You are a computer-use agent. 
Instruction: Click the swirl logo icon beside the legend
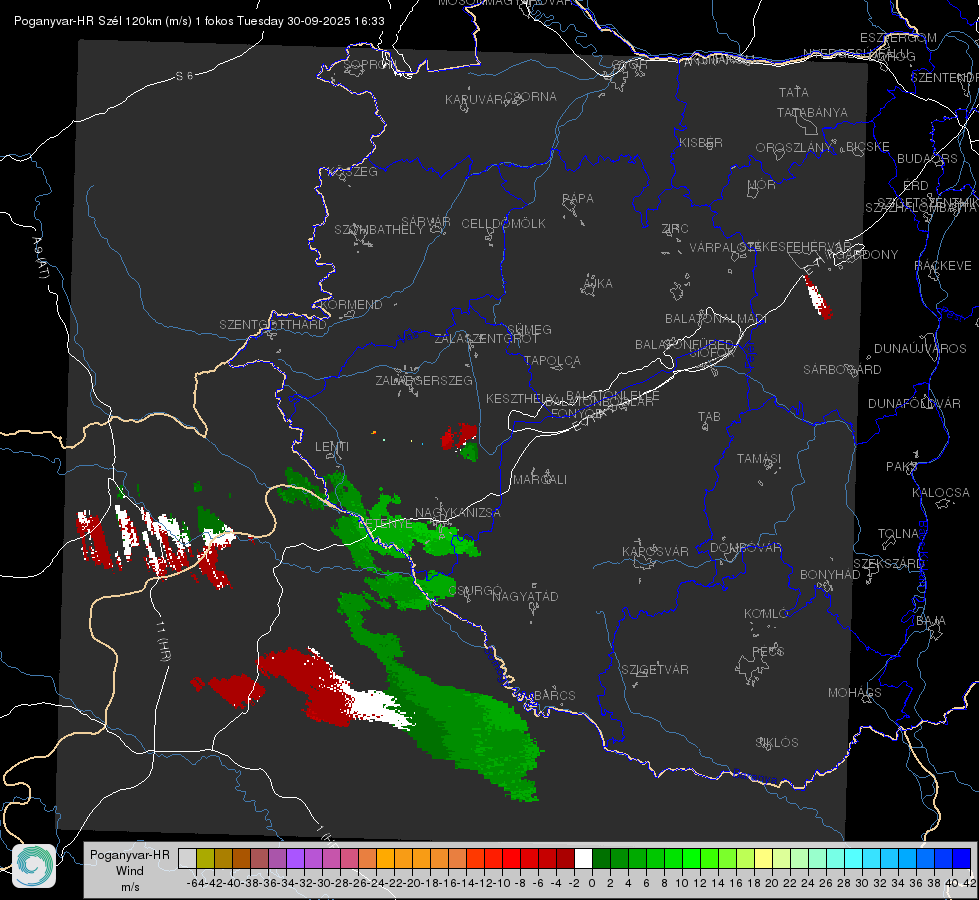click(34, 866)
